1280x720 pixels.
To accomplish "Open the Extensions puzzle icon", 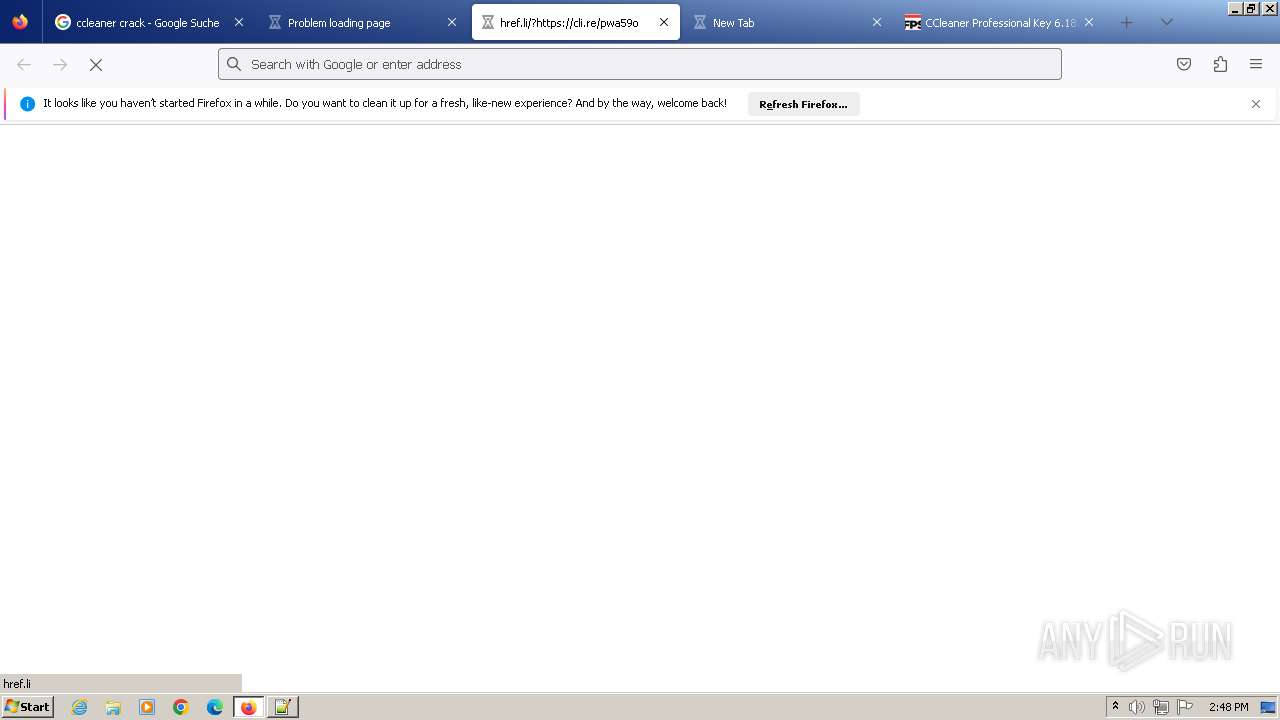I will pyautogui.click(x=1220, y=64).
